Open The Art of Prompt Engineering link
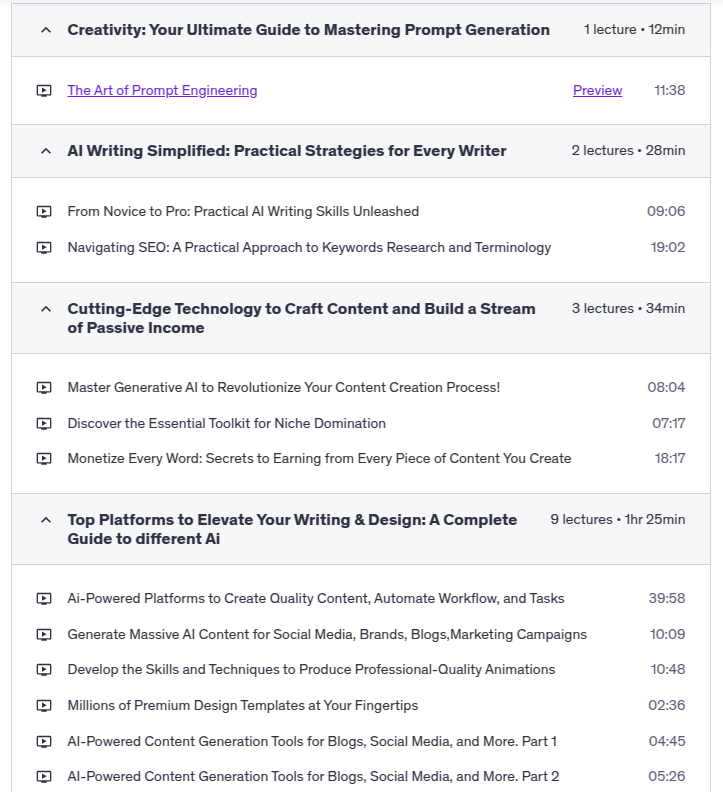 [162, 91]
